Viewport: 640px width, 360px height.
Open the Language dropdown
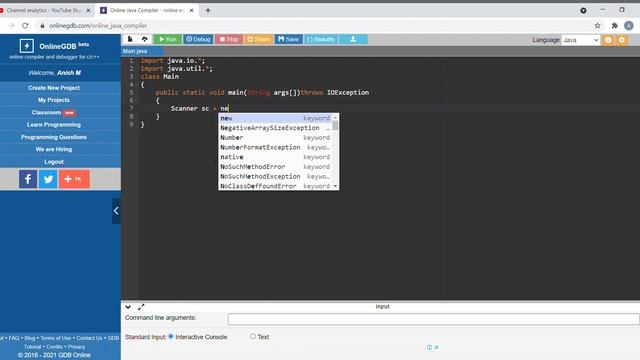pyautogui.click(x=580, y=40)
